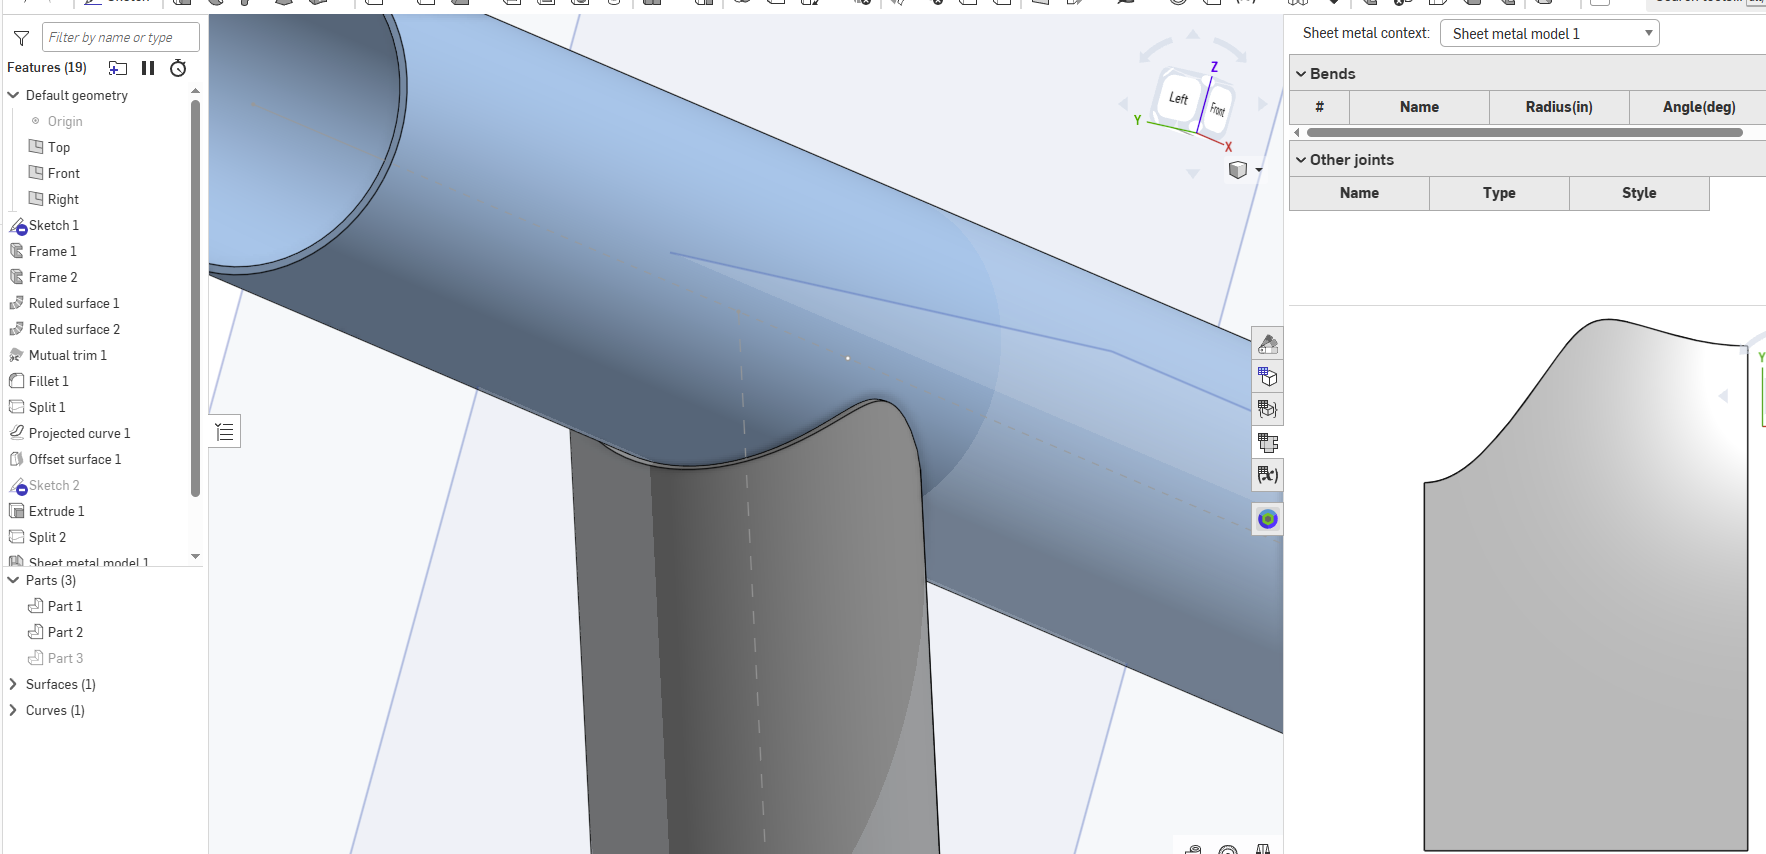Image resolution: width=1766 pixels, height=854 pixels.
Task: Toggle the feature list panel button
Action: [225, 432]
